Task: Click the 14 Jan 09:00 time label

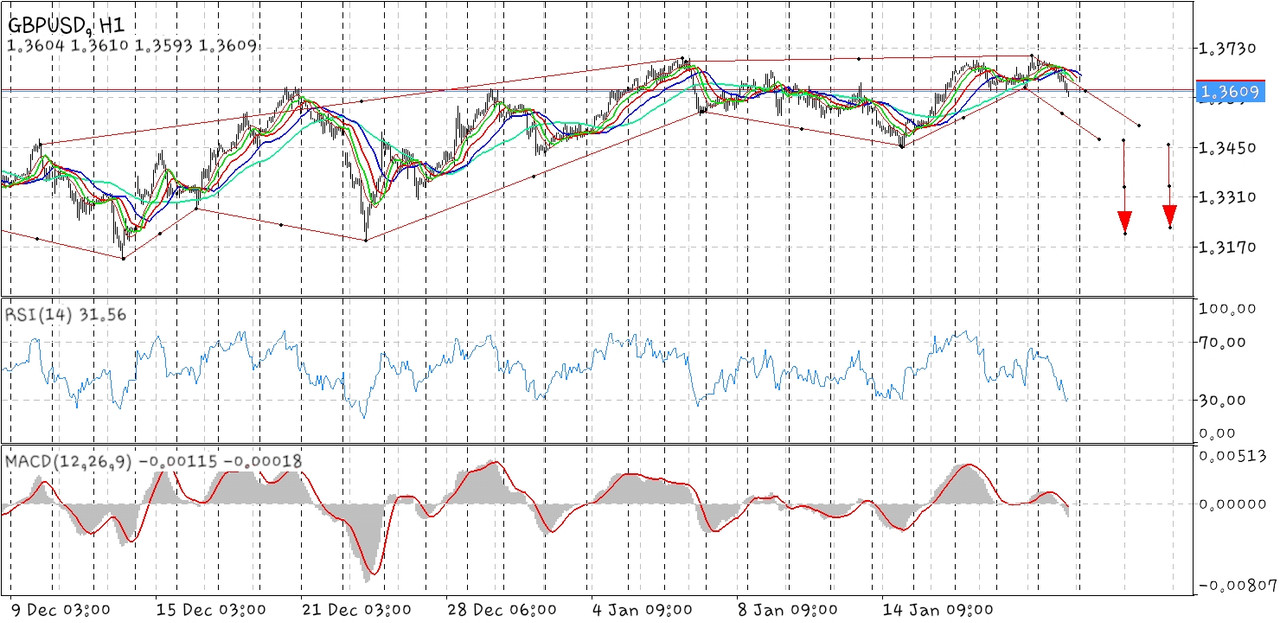Action: (x=937, y=610)
